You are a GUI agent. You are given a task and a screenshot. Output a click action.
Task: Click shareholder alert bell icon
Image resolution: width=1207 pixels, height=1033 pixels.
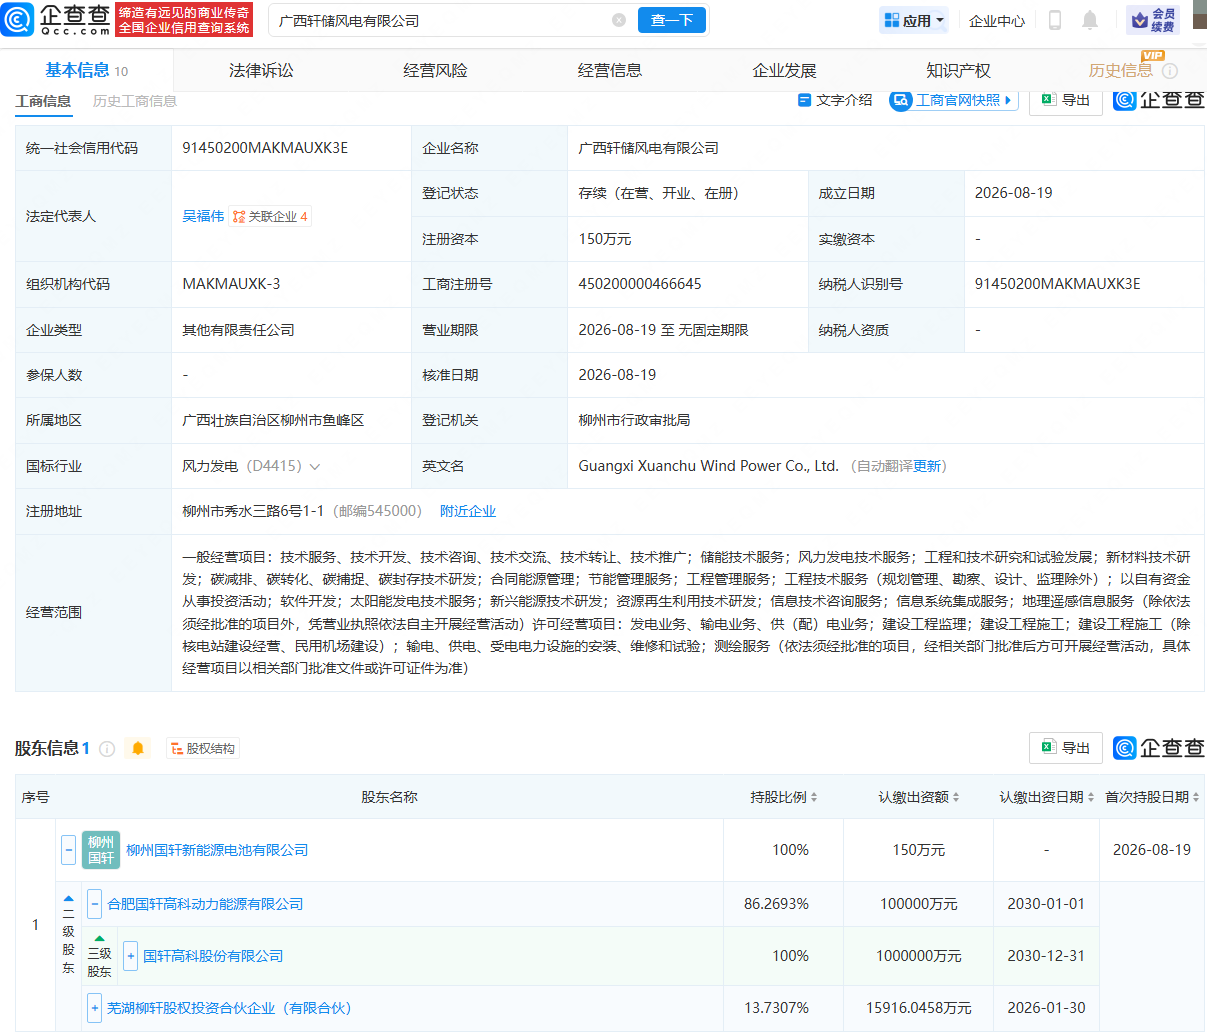pos(138,748)
